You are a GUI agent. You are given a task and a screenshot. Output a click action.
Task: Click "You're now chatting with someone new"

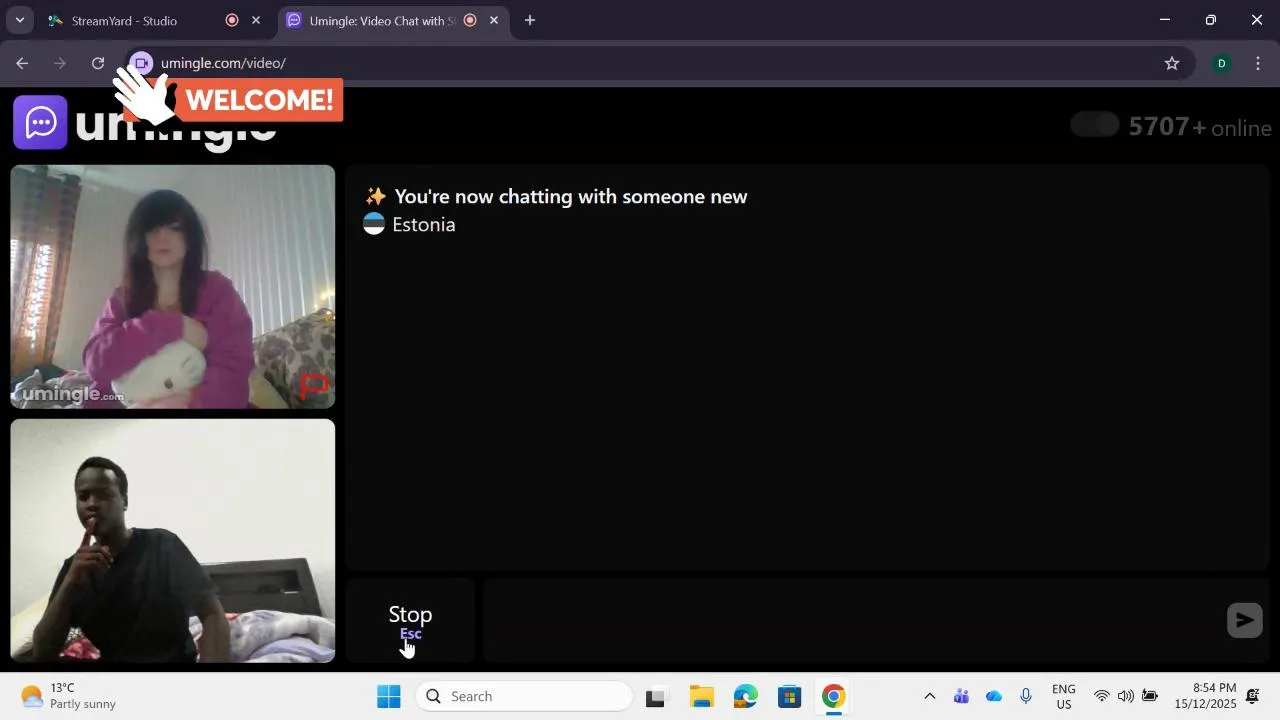(x=571, y=196)
